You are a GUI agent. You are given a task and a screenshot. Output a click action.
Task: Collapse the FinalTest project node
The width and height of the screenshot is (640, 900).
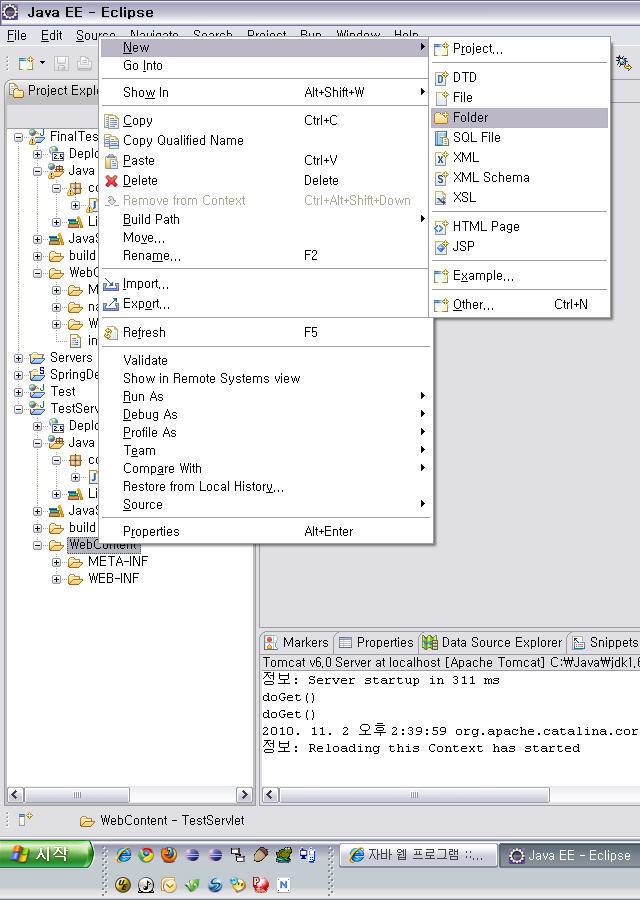[19, 137]
